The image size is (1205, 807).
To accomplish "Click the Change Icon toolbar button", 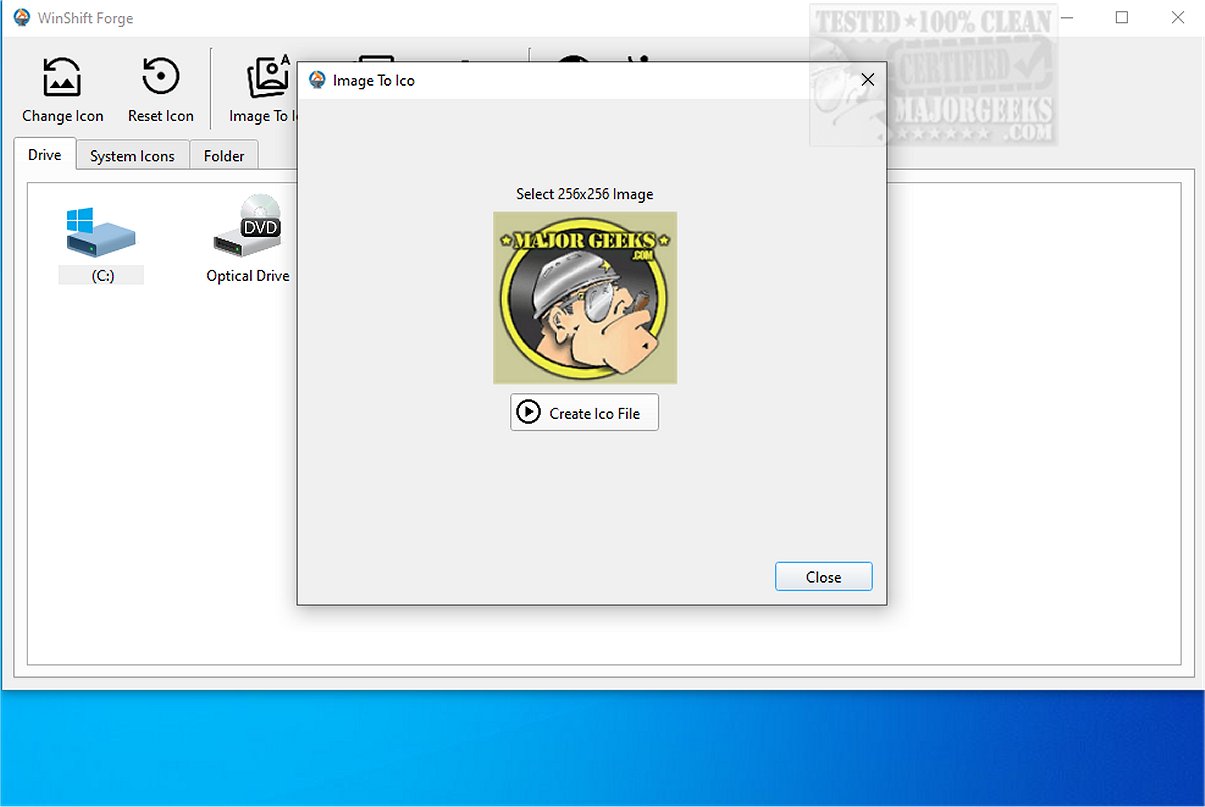I will click(63, 90).
